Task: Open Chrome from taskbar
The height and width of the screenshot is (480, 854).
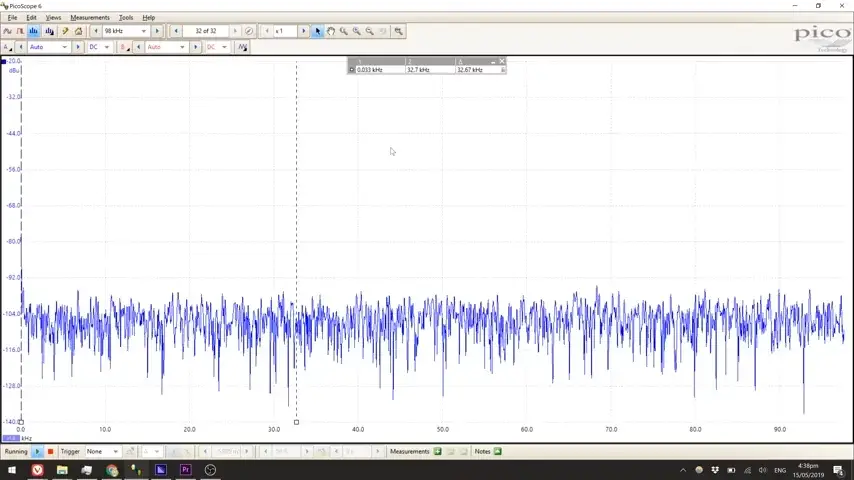Action: (x=112, y=470)
